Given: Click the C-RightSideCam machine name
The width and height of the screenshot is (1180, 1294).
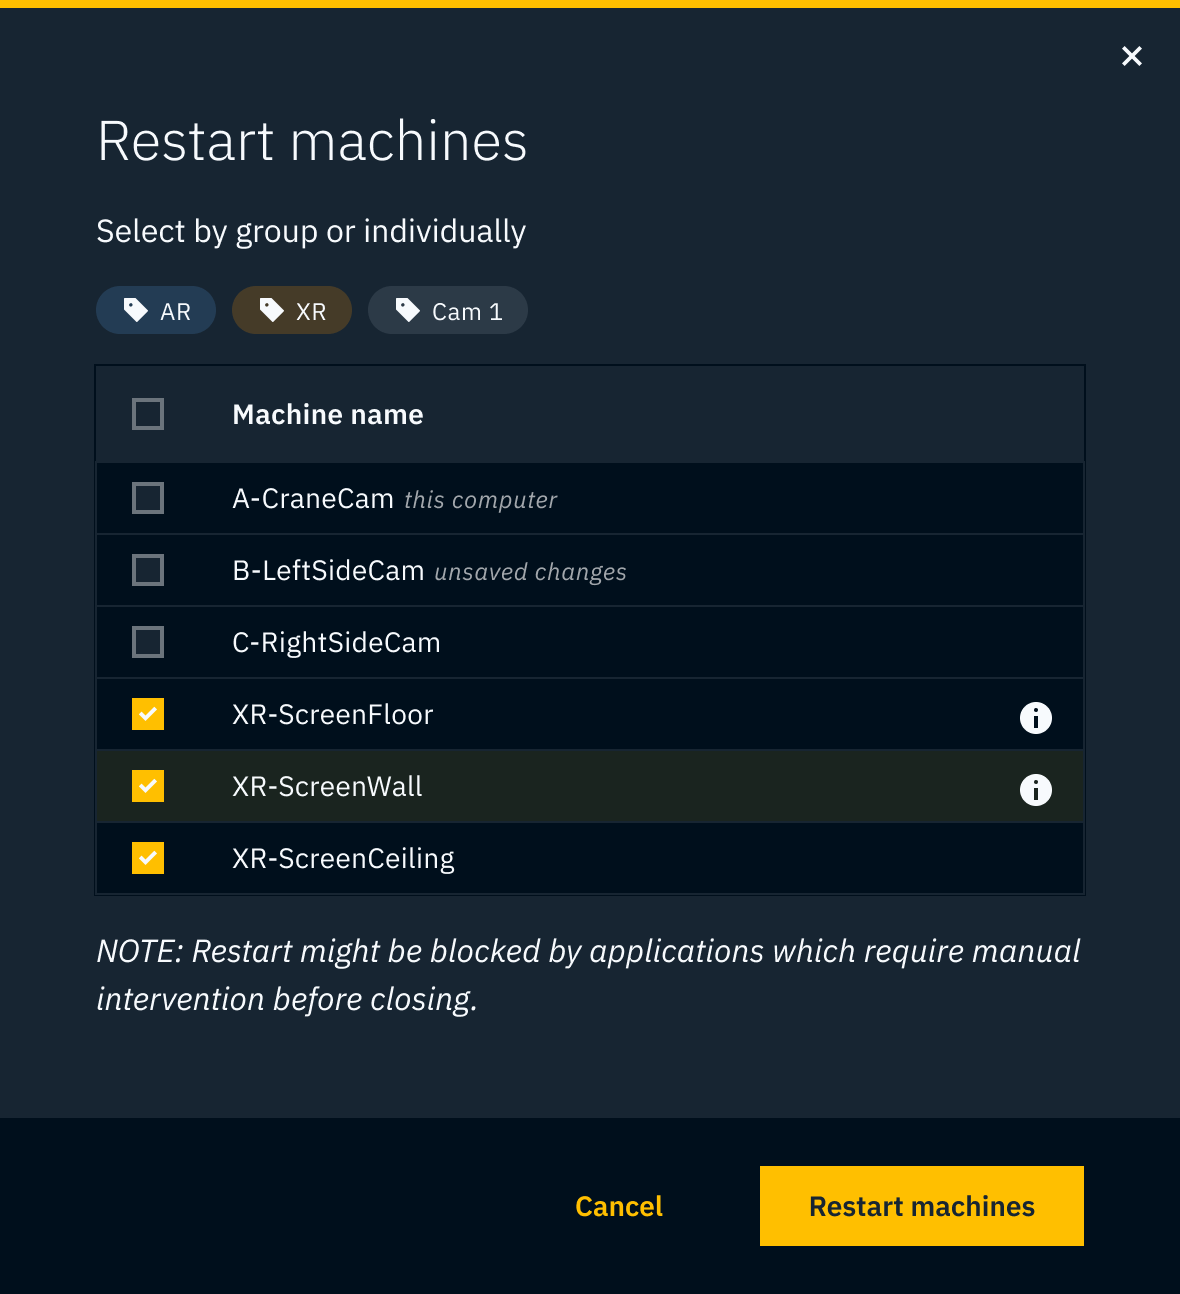Looking at the screenshot, I should tap(336, 643).
